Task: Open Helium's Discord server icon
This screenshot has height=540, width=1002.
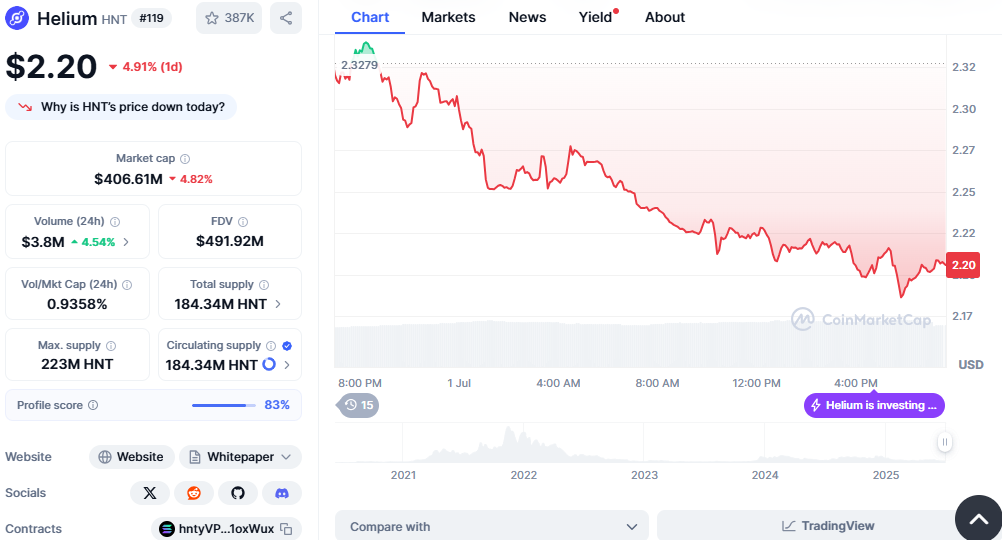Action: tap(282, 493)
